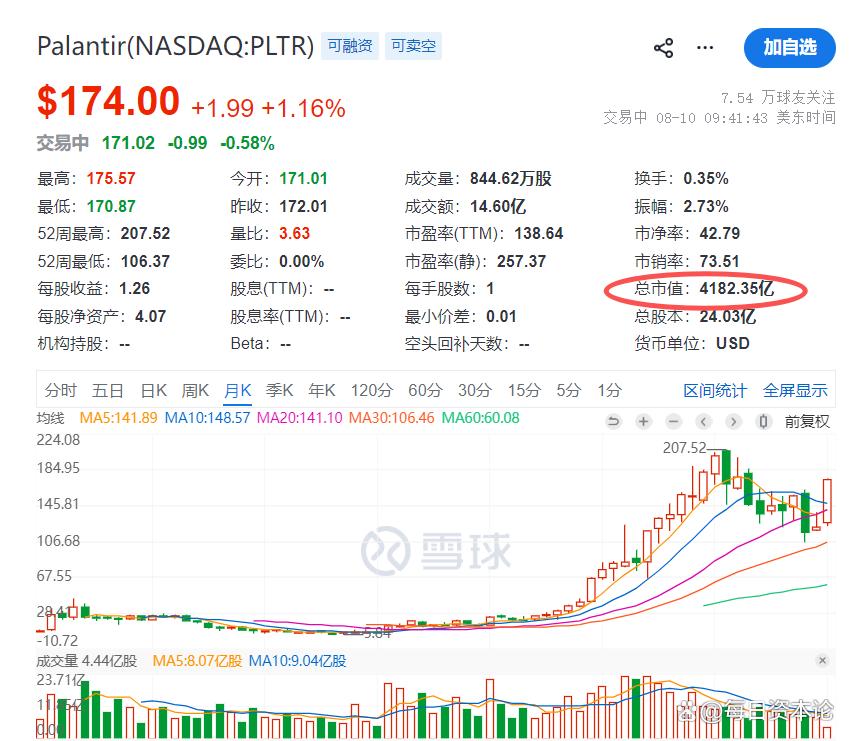Open 区间统计 range statistics
Image resolution: width=851 pixels, height=741 pixels.
click(x=715, y=390)
